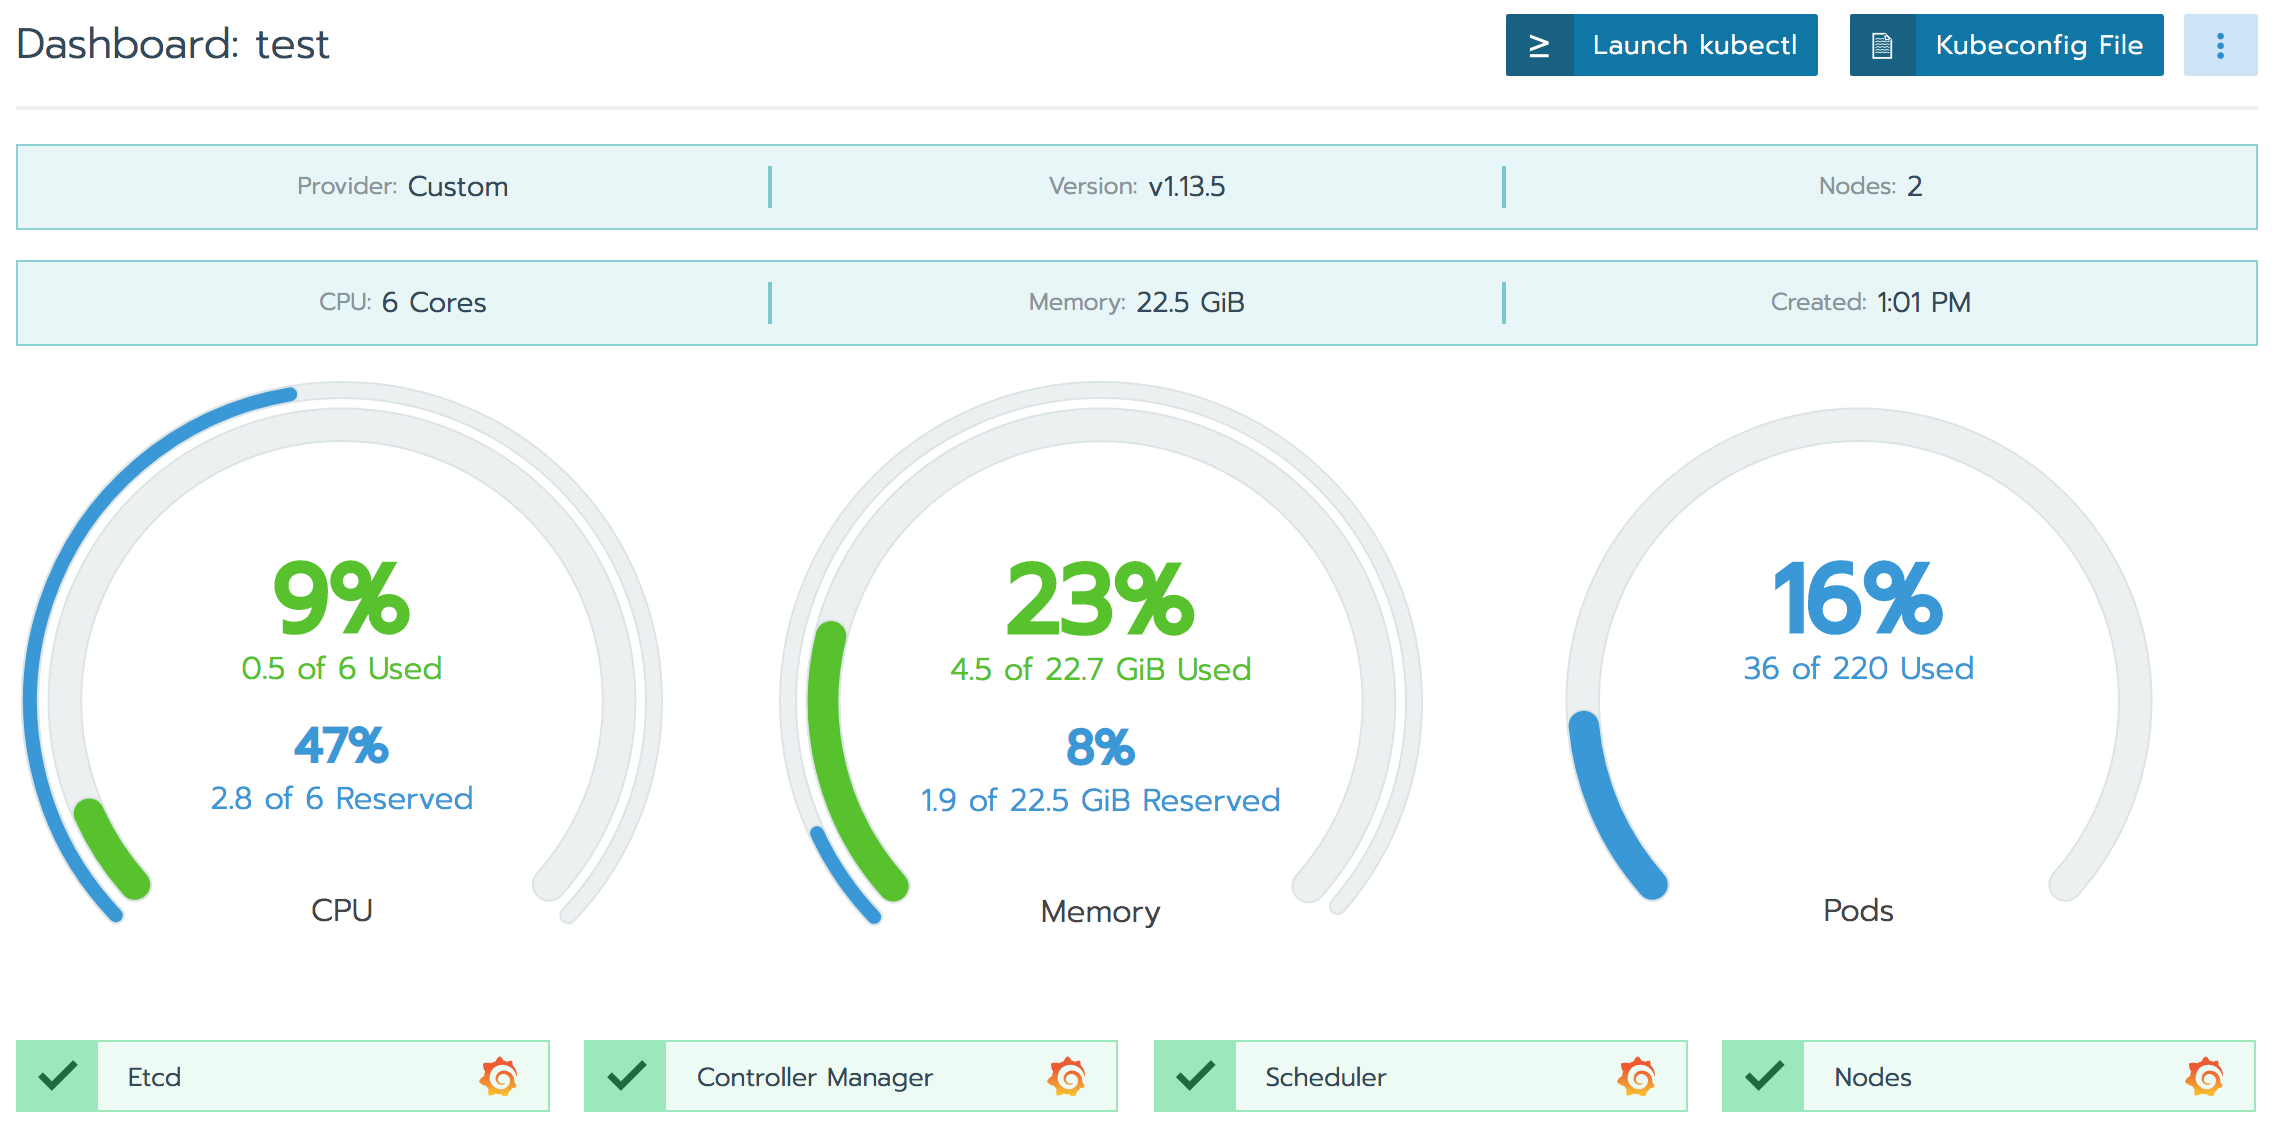
Task: Click the Memory gauge 23% reading
Action: 1100,599
